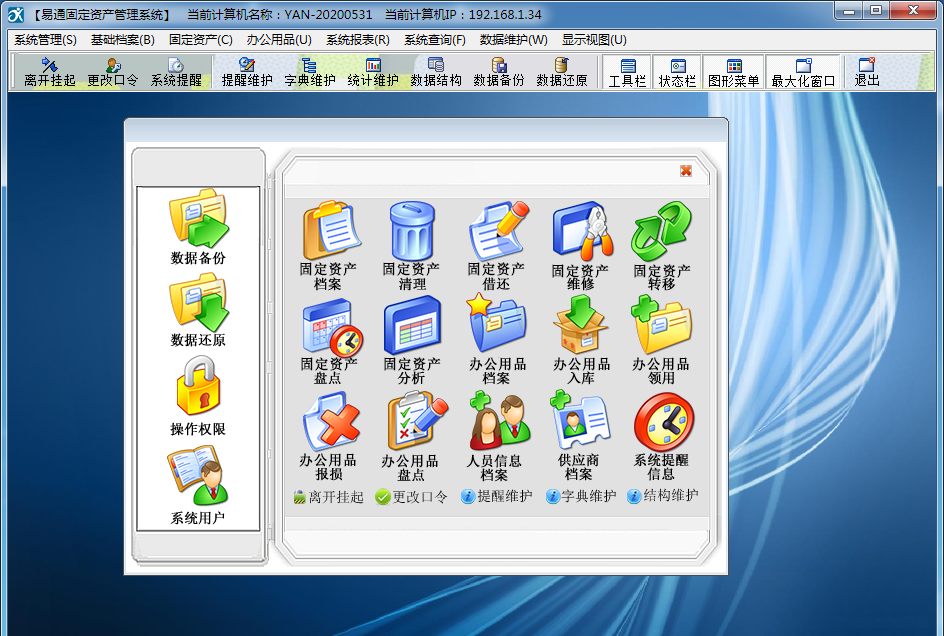
Task: Toggle the 状态栏 display button
Action: pyautogui.click(x=677, y=72)
